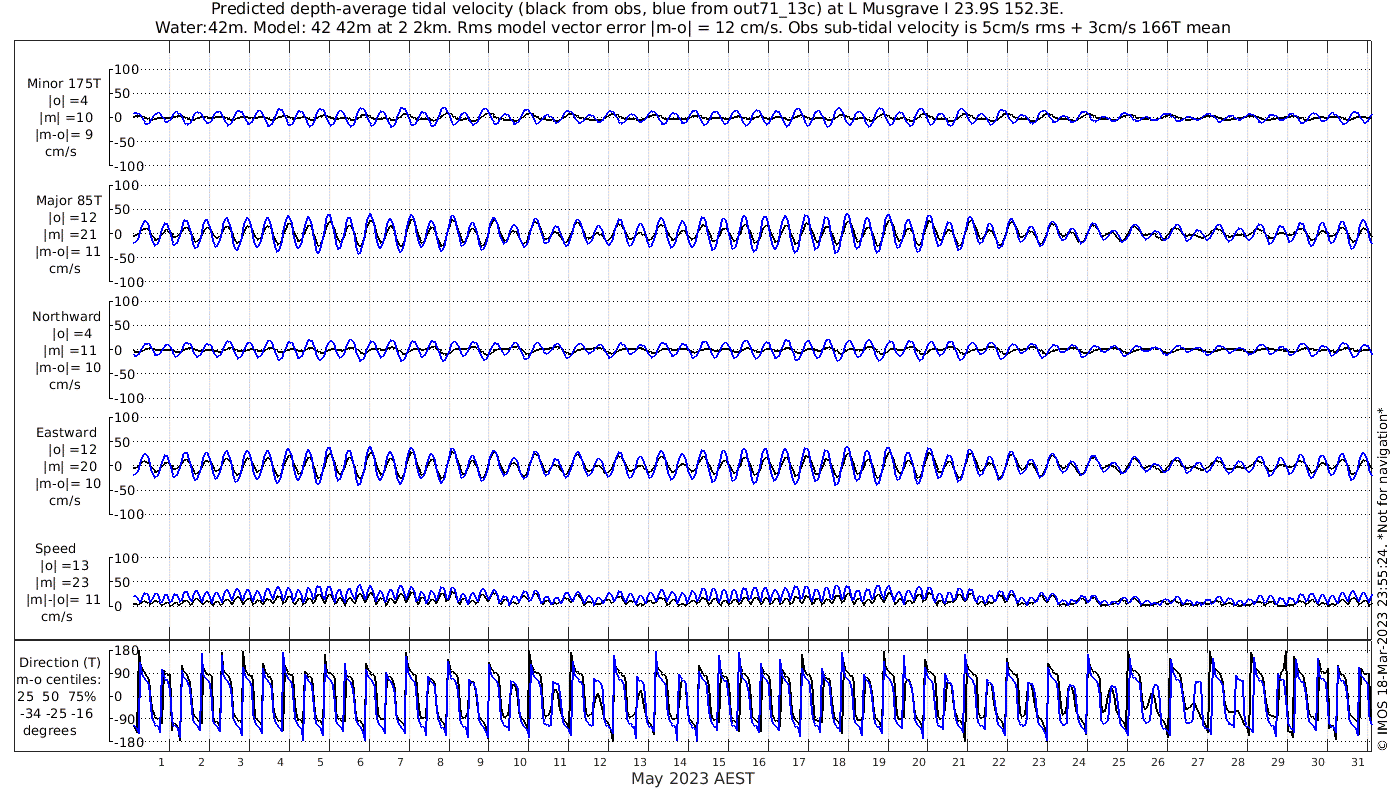
Task: Click the '180' y-axis label in the Direction panel
Action: click(126, 651)
